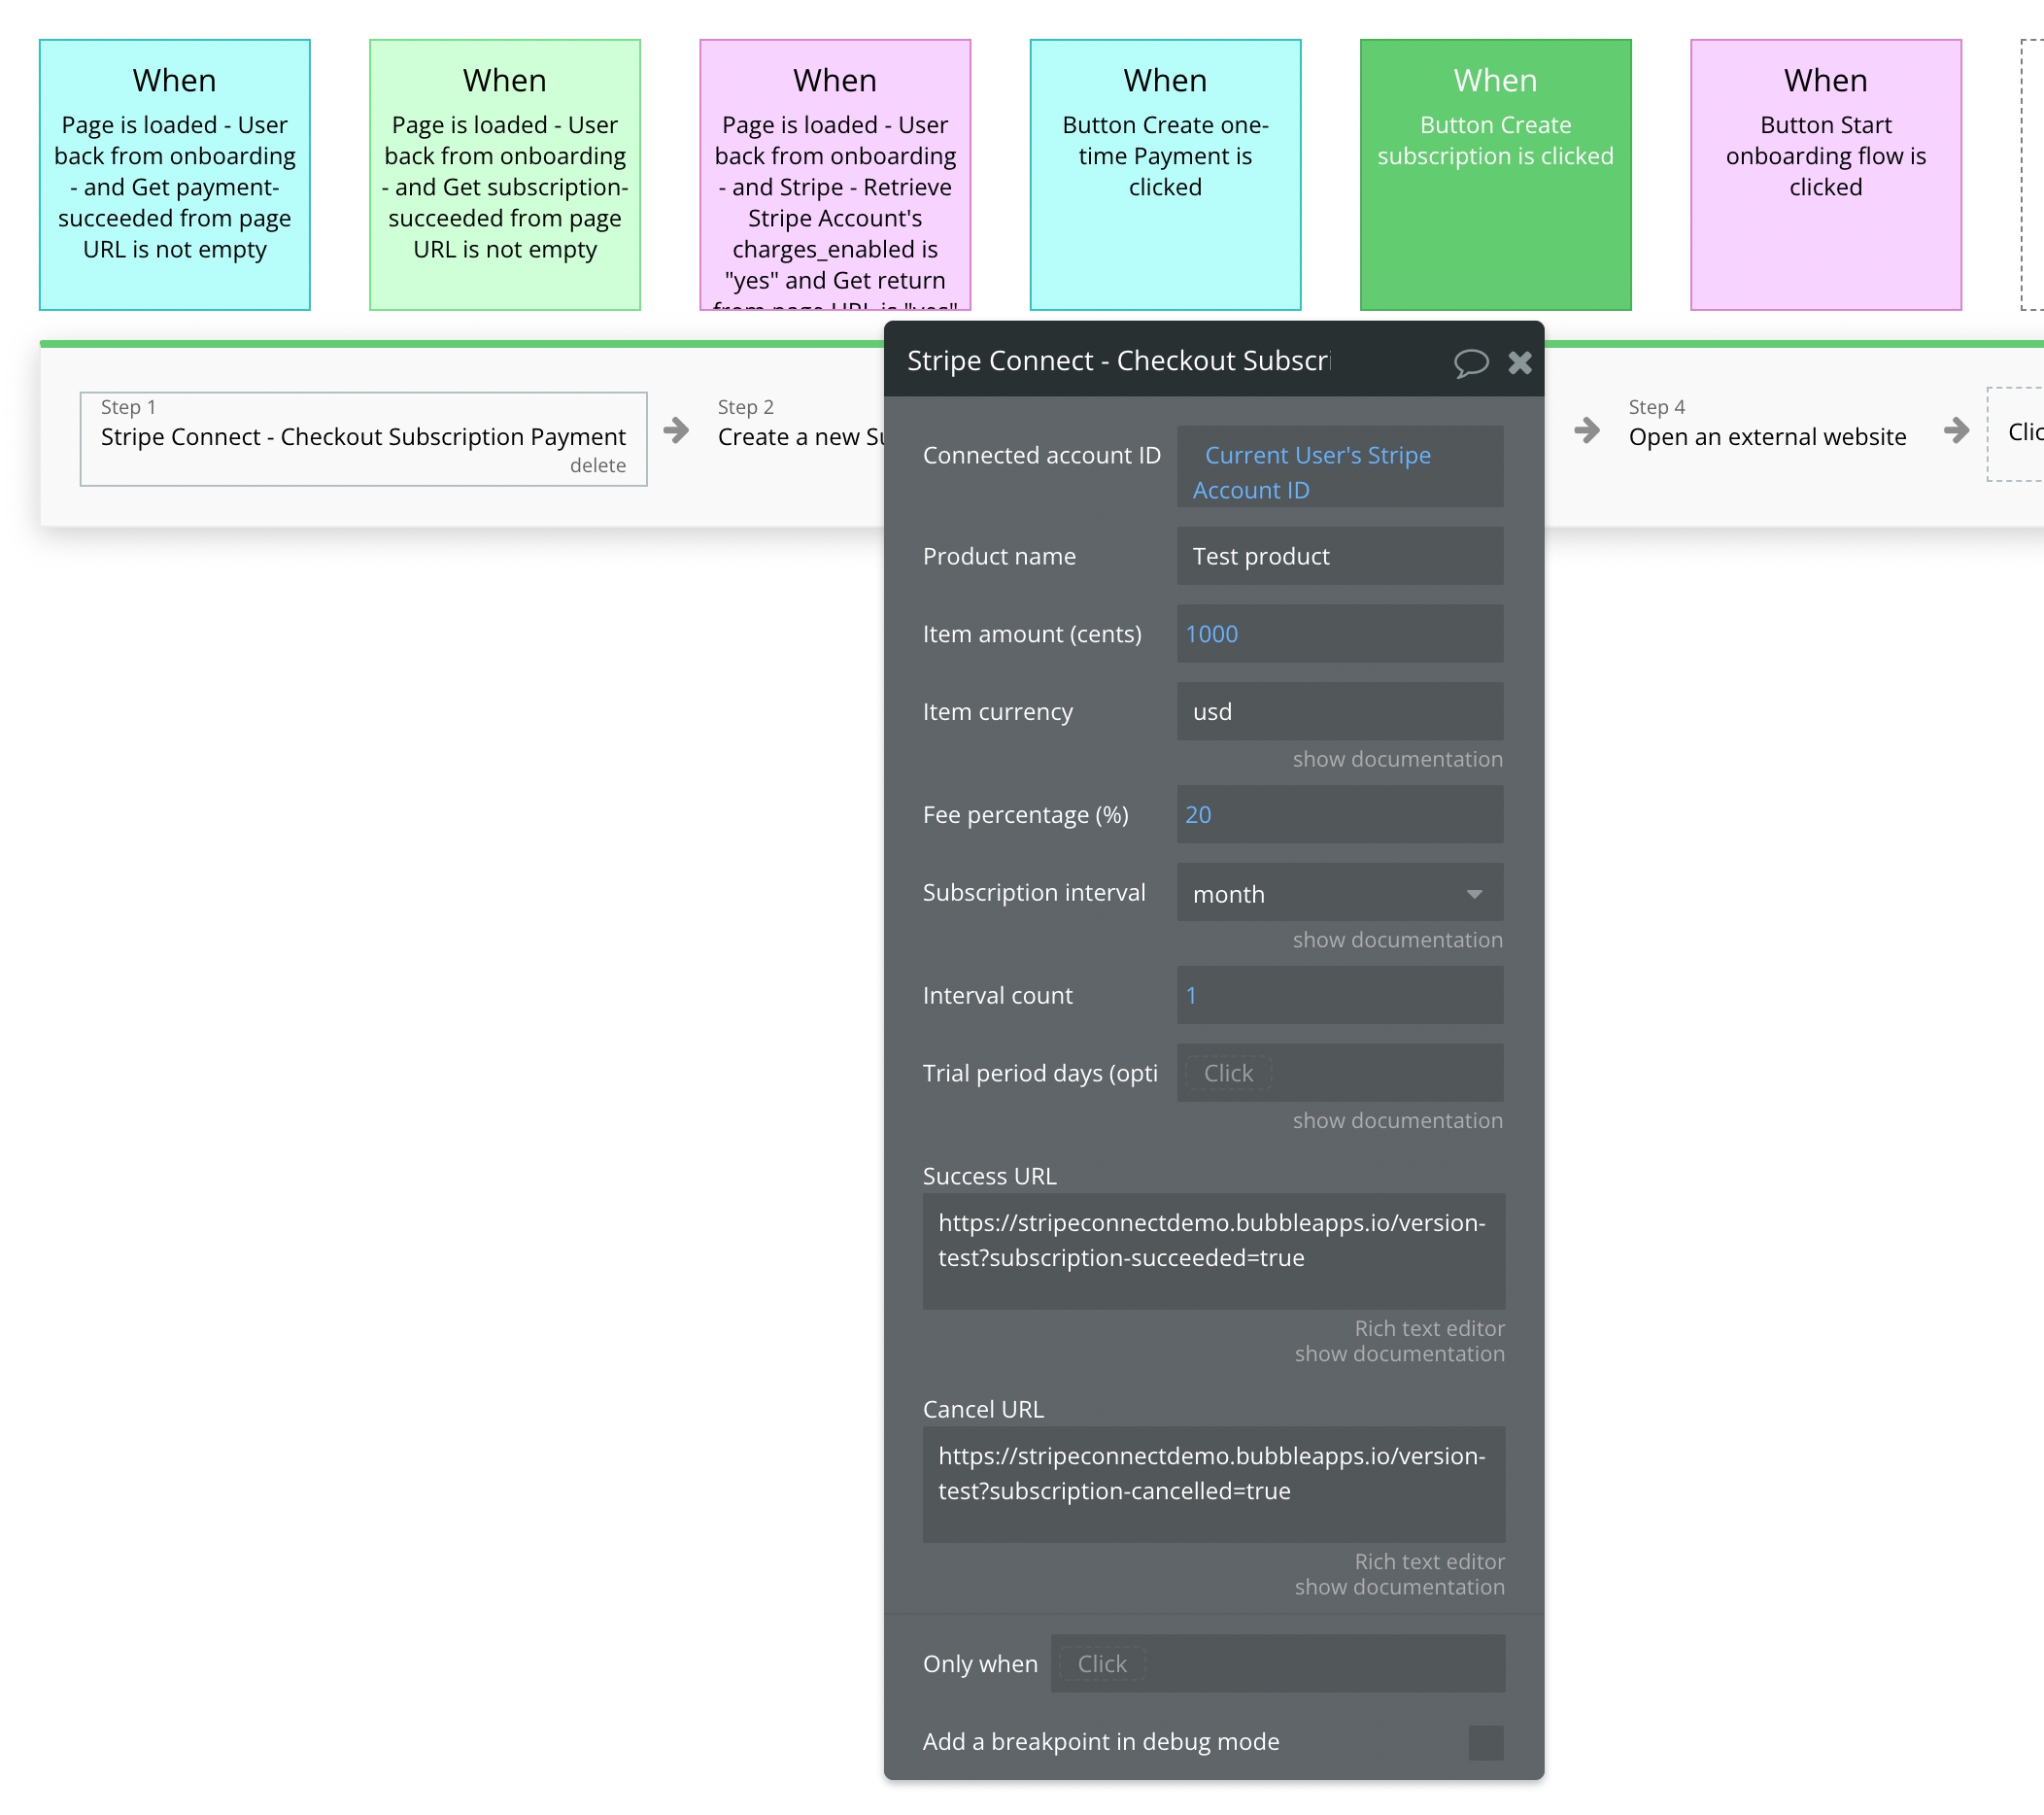The height and width of the screenshot is (1815, 2044).
Task: Open the Subscription interval dropdown
Action: point(1339,893)
